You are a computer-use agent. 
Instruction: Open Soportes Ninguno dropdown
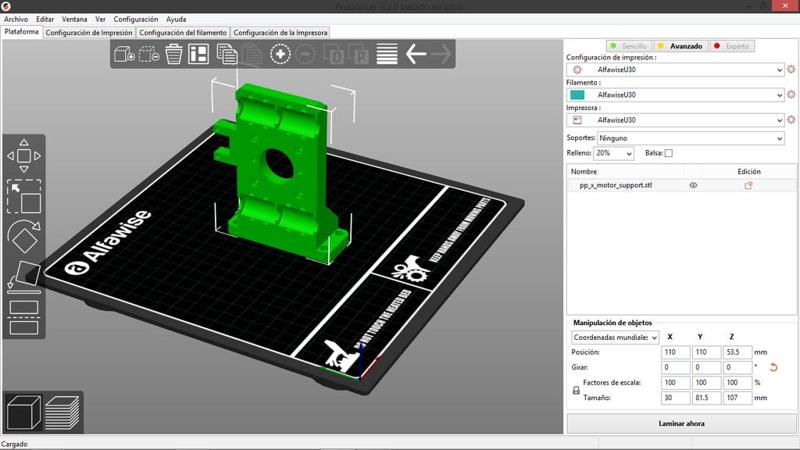691,138
